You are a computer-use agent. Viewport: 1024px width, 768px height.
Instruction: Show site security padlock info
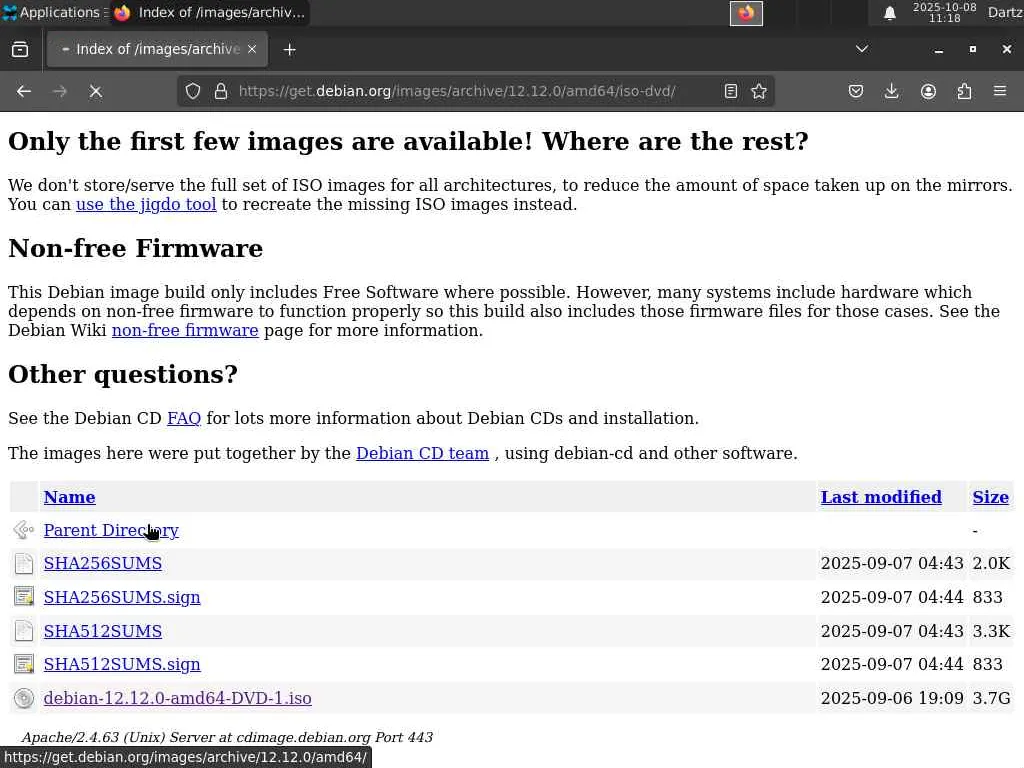pos(221,91)
